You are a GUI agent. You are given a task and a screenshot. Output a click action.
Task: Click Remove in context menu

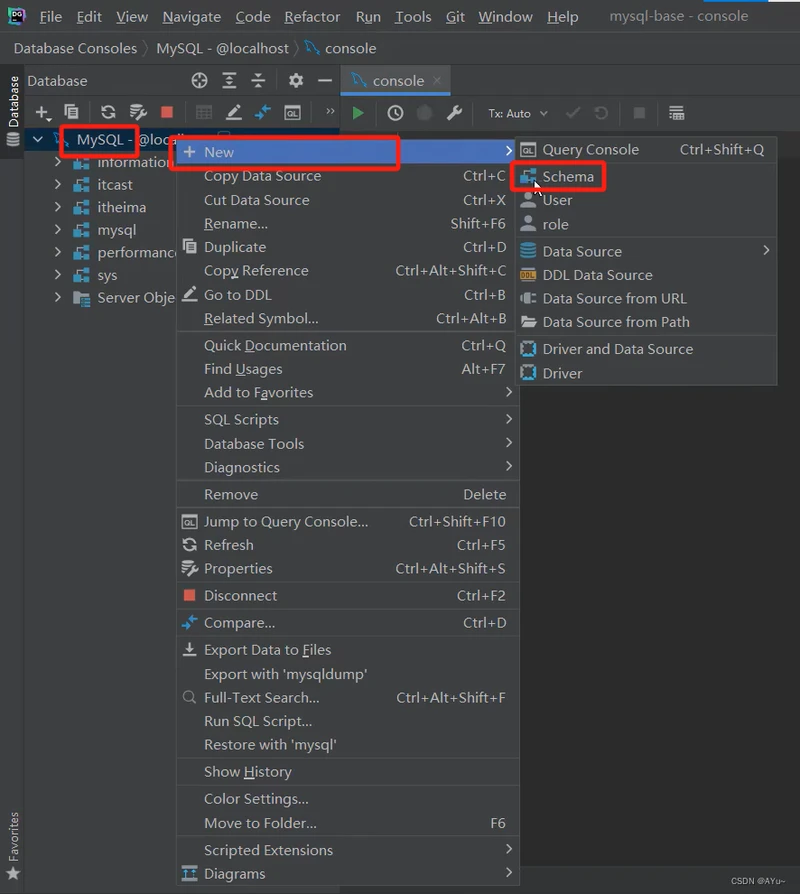point(348,494)
